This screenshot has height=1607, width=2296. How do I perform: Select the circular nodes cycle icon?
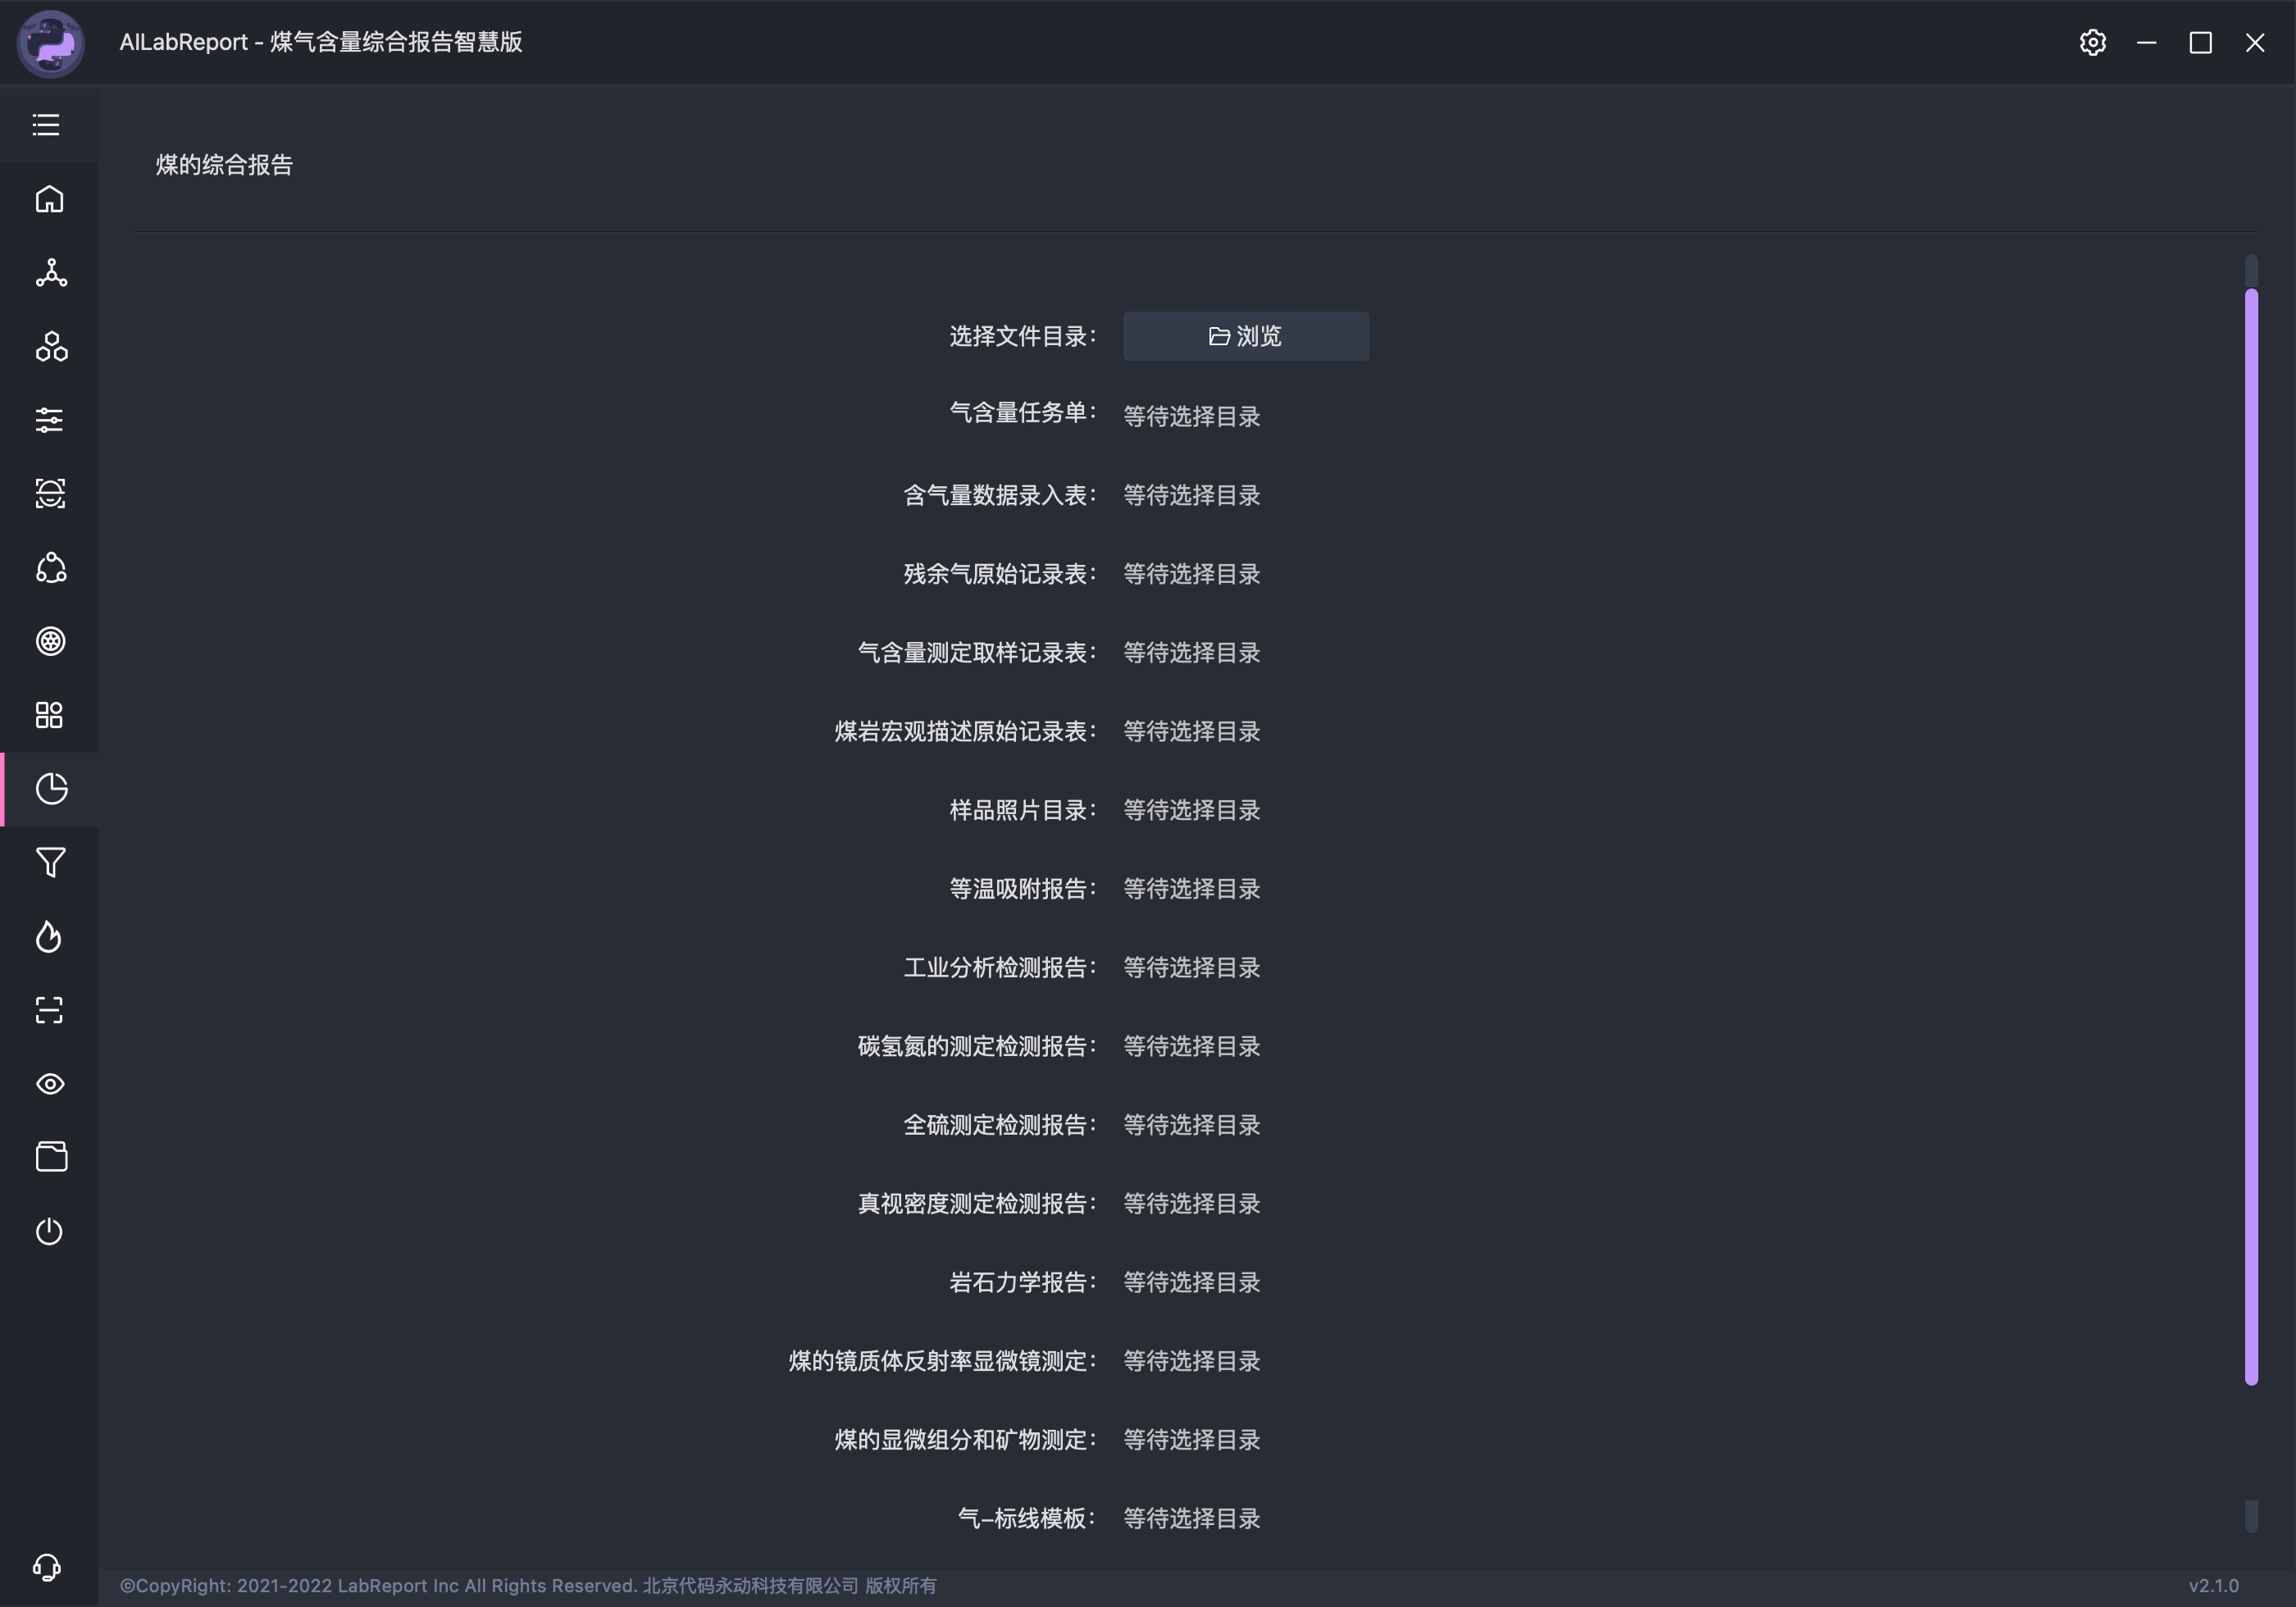pyautogui.click(x=51, y=568)
